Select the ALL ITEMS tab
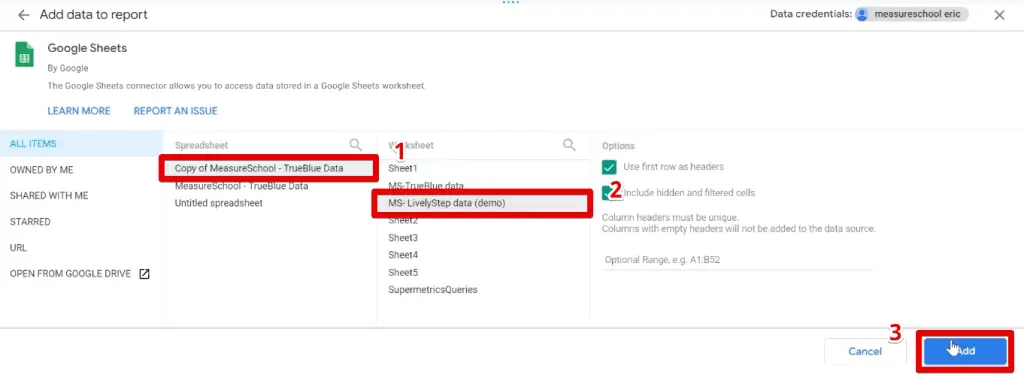Screen dimensions: 1024x378 pos(81,144)
